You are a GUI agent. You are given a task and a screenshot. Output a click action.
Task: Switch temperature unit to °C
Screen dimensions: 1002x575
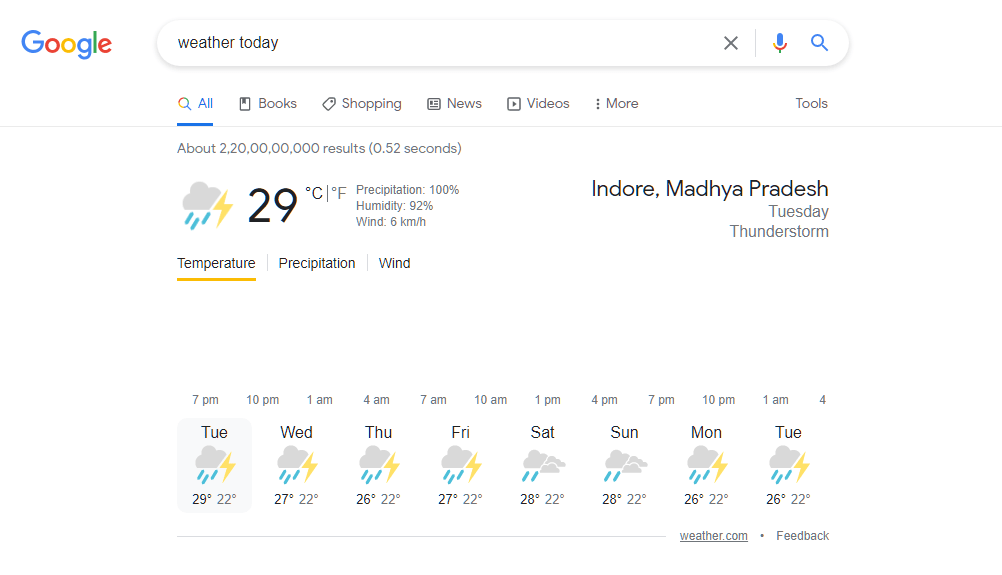pos(314,193)
